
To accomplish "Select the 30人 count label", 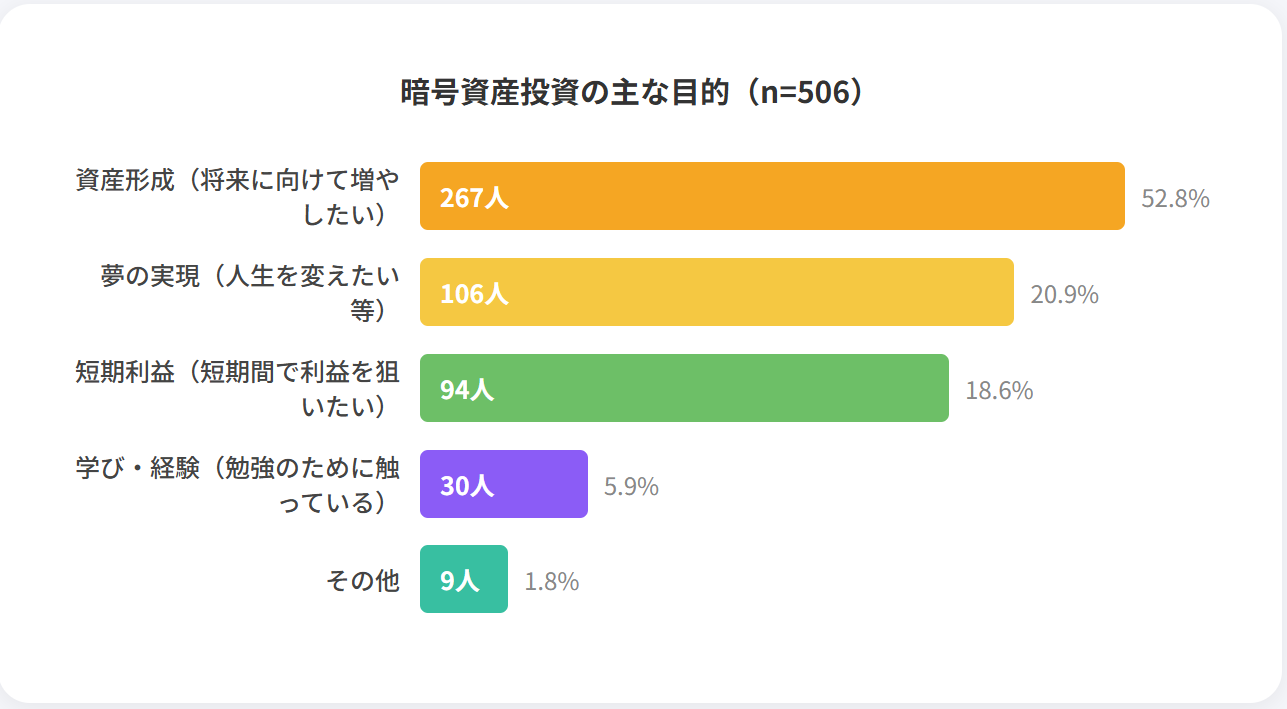I will pos(467,486).
